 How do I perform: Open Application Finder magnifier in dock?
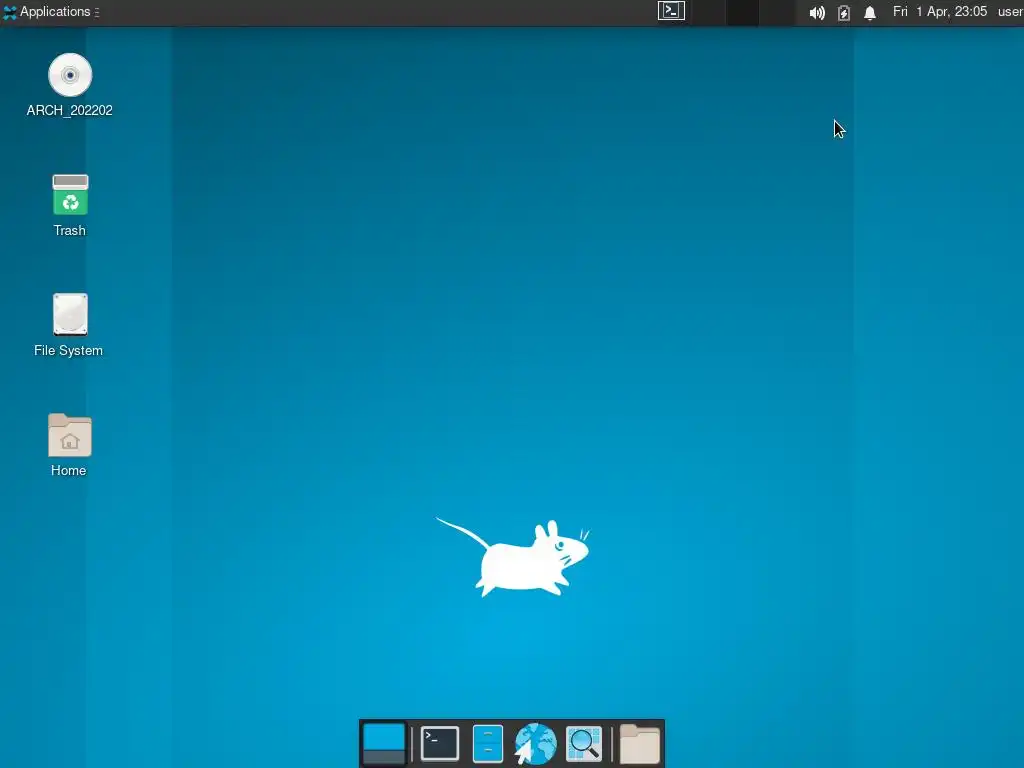click(x=584, y=743)
